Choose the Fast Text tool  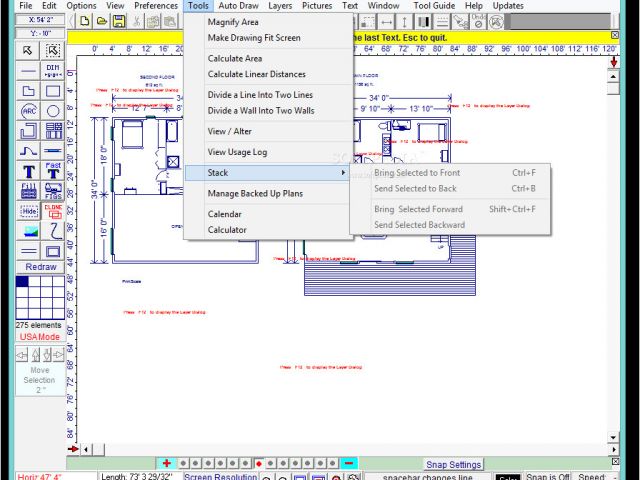53,171
